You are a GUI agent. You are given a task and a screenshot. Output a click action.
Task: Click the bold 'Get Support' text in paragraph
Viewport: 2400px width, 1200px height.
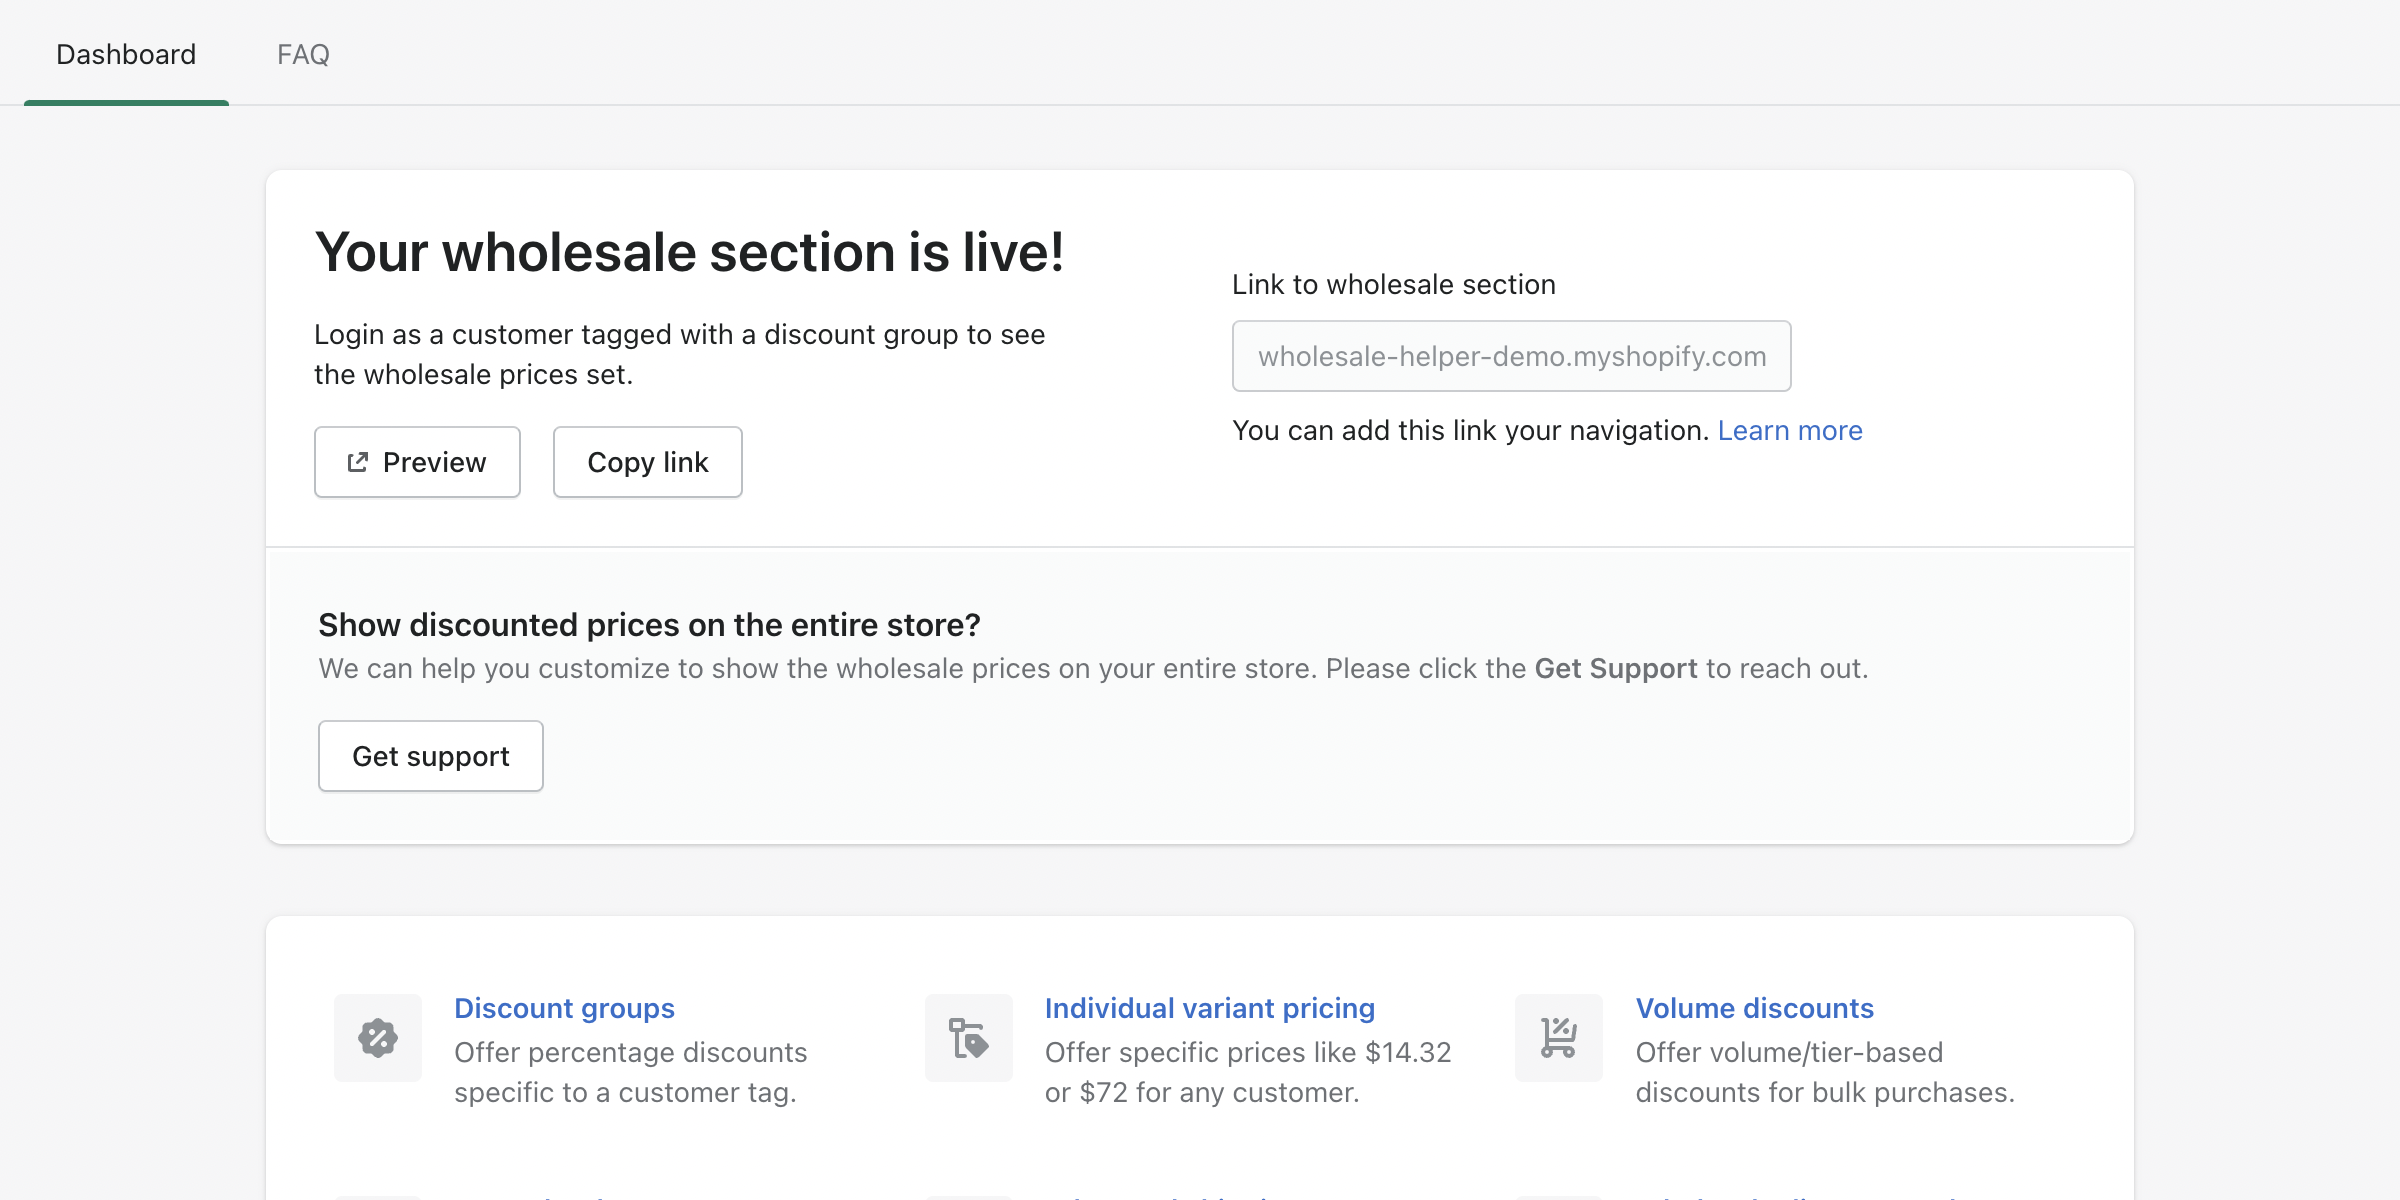tap(1616, 669)
